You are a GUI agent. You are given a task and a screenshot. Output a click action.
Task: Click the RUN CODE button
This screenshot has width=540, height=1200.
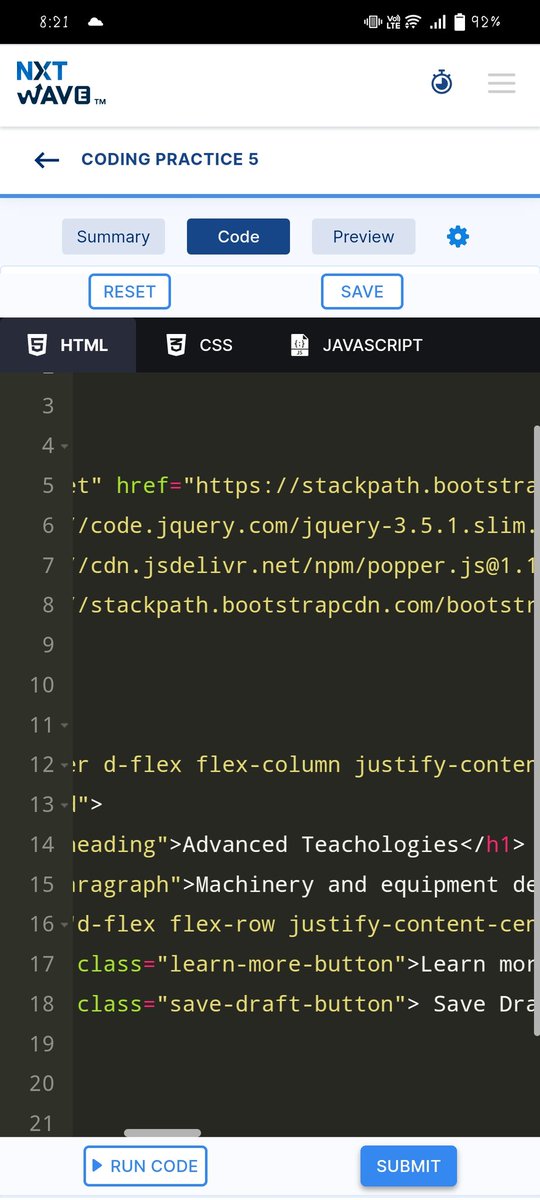[x=145, y=1166]
